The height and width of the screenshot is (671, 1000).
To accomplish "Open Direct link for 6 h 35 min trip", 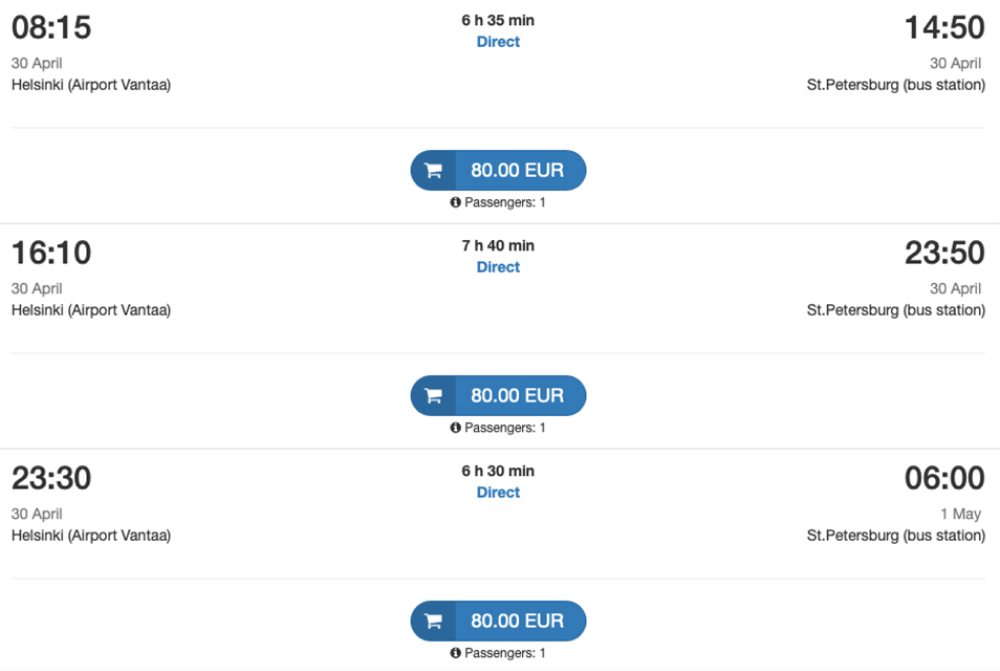I will click(498, 41).
